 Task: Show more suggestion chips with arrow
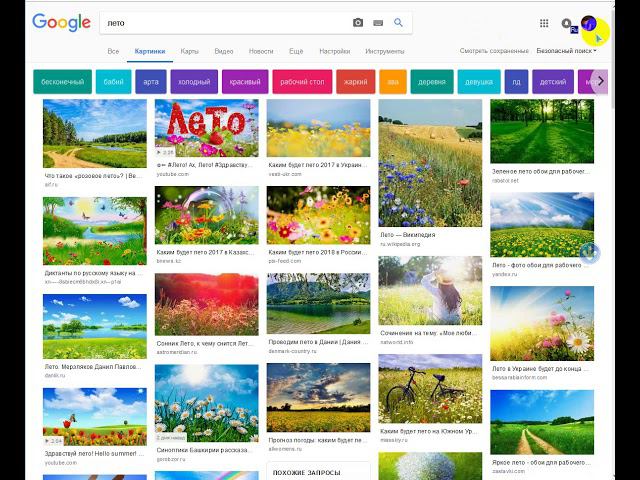(x=600, y=81)
